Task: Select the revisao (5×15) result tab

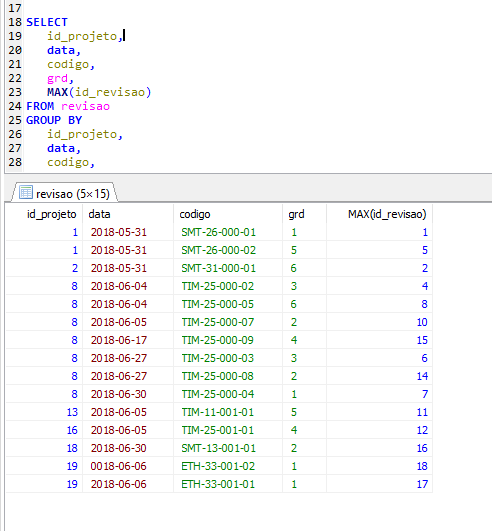Action: click(64, 193)
